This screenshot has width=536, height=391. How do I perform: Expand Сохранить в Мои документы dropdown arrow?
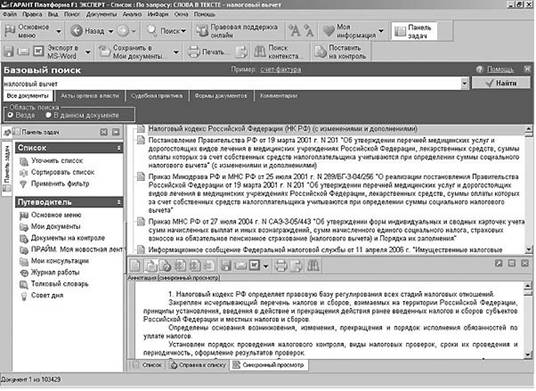click(176, 52)
